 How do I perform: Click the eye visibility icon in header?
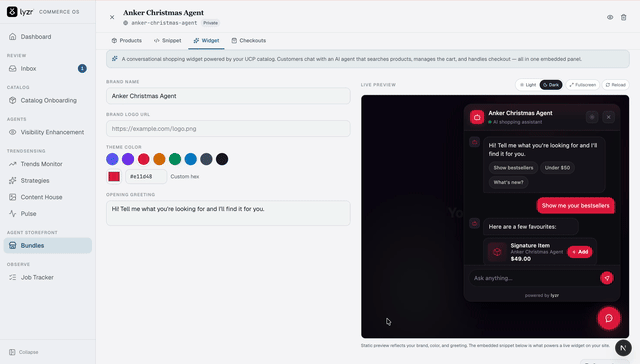(x=610, y=17)
